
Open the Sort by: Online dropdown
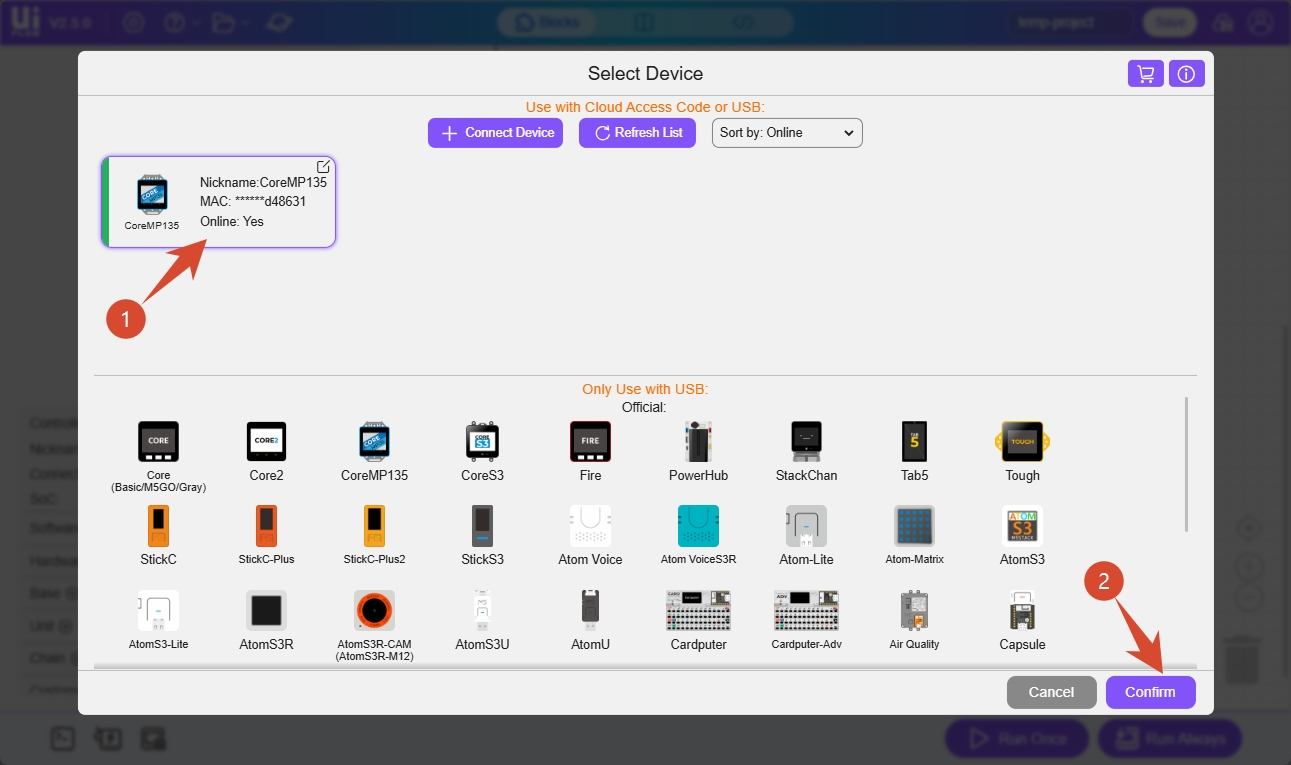click(x=787, y=133)
